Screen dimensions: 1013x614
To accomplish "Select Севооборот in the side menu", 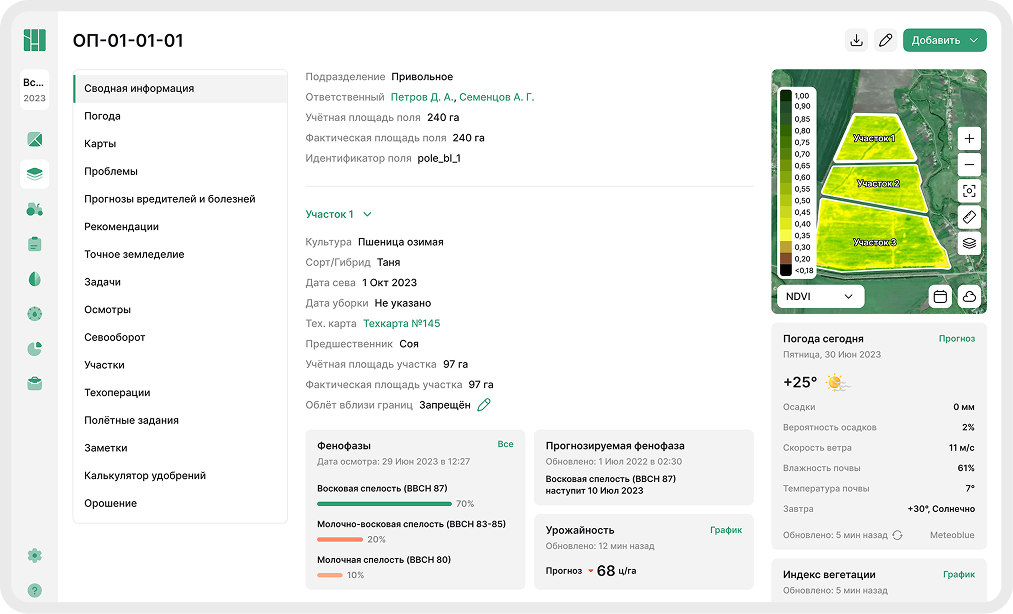I will pos(114,337).
